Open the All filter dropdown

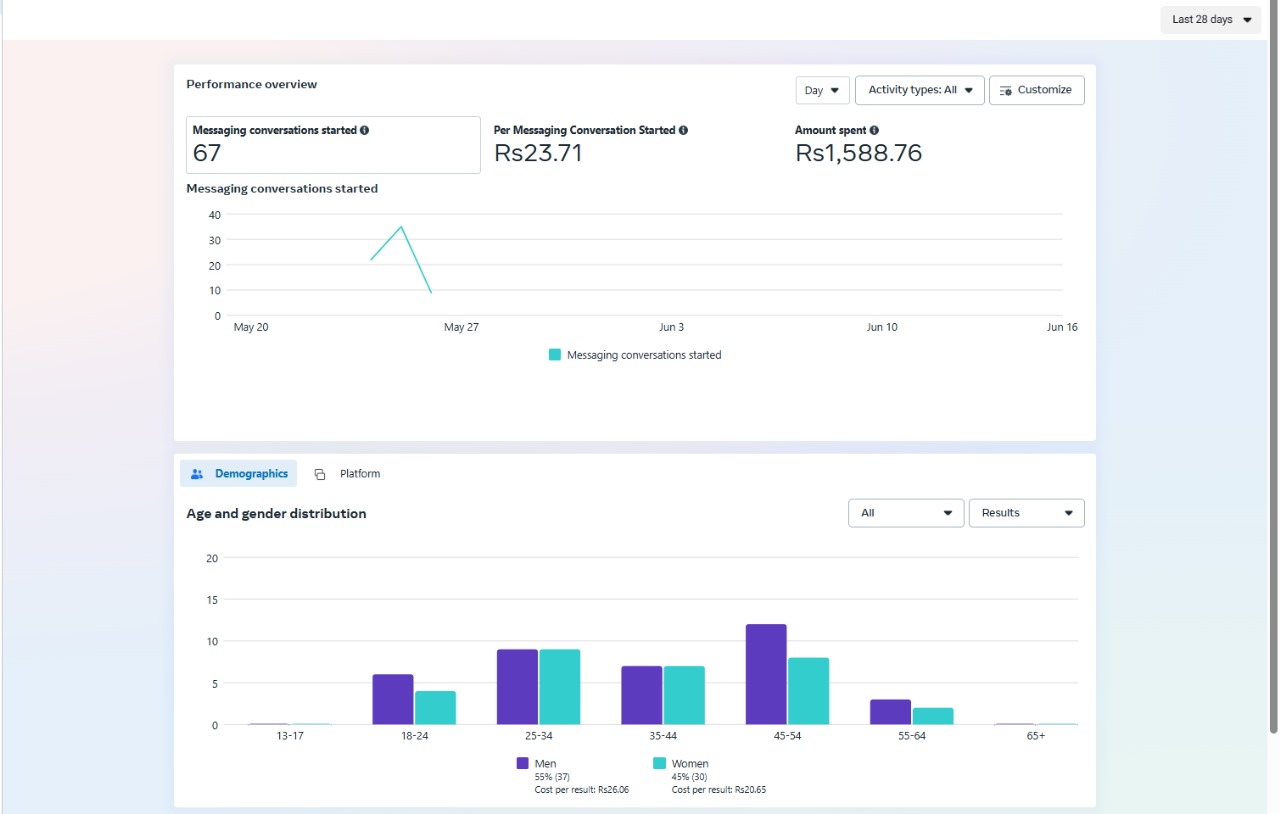point(905,513)
